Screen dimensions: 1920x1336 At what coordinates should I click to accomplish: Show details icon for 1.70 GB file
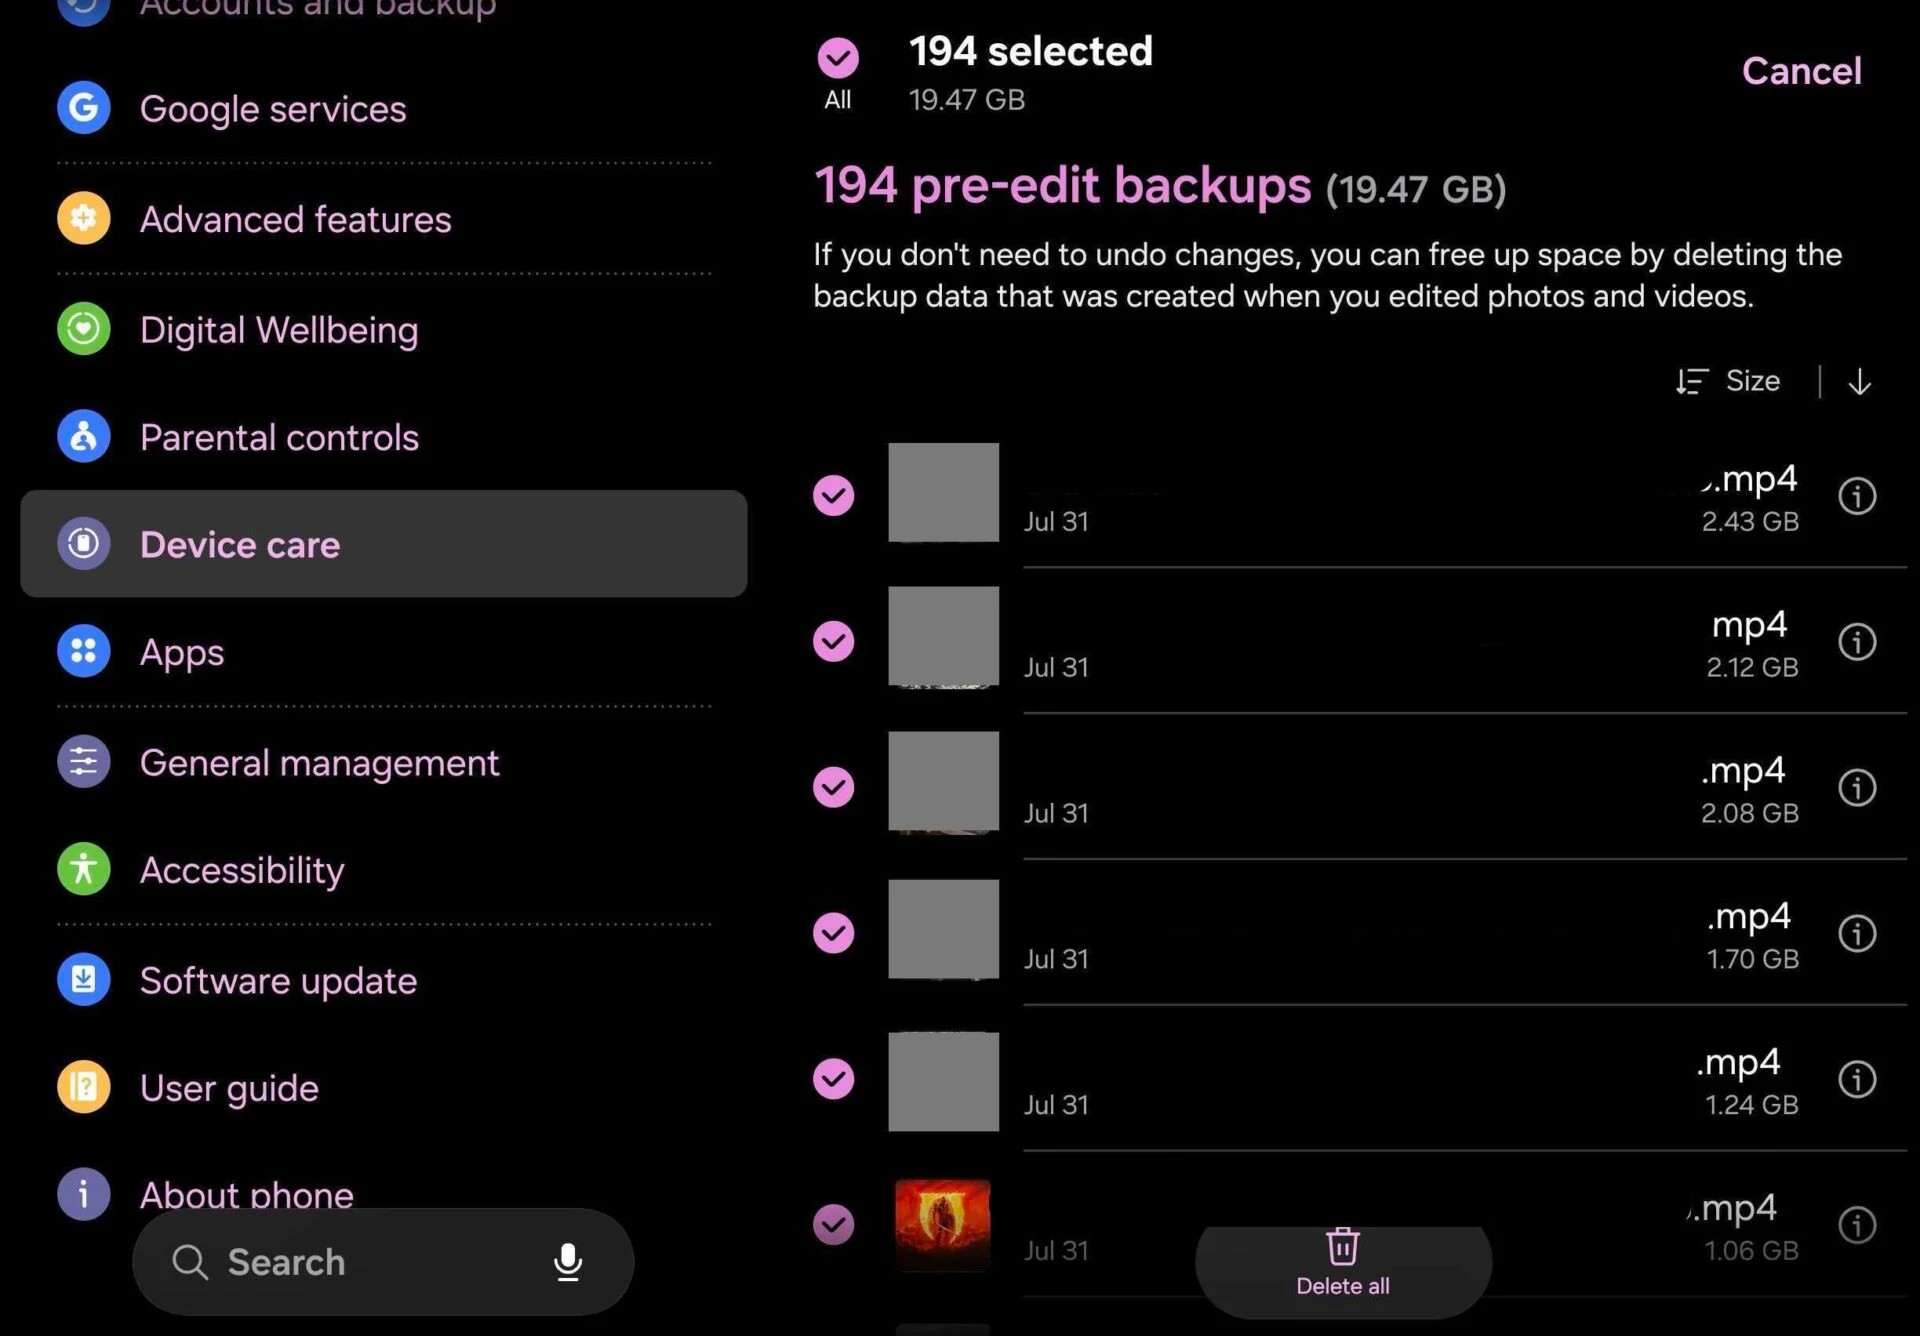click(x=1857, y=934)
